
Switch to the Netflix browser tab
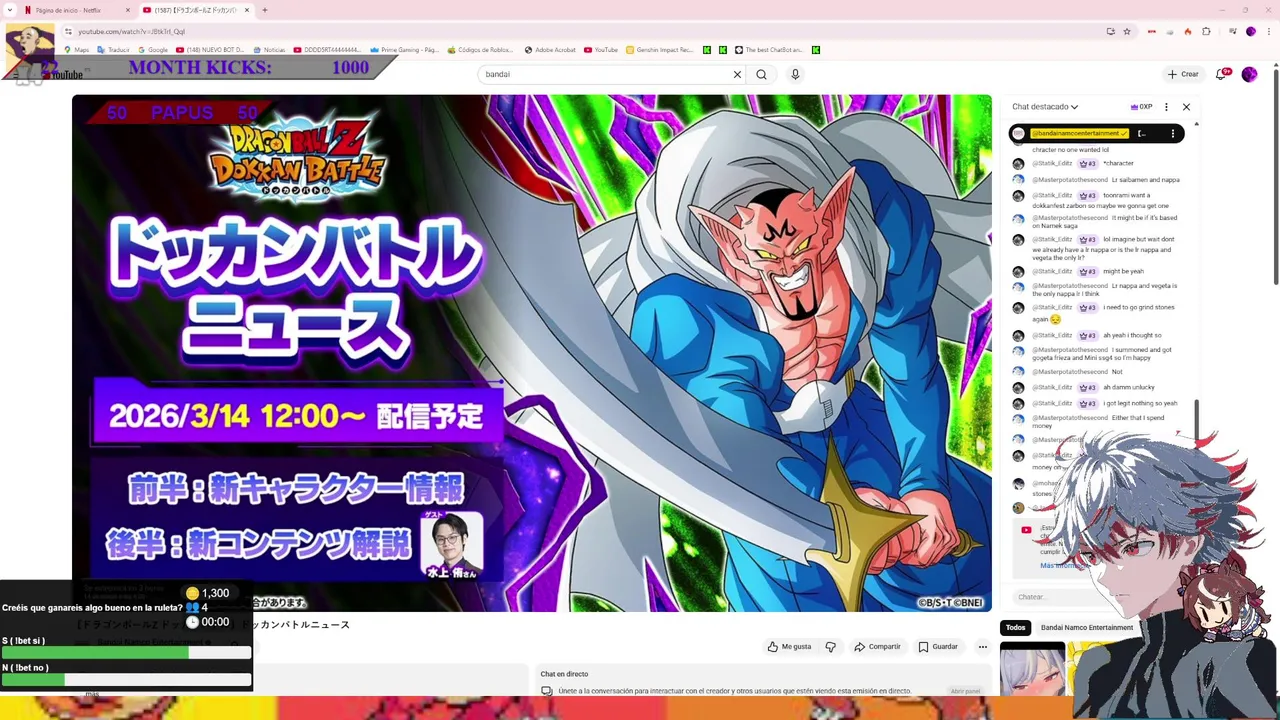point(75,10)
